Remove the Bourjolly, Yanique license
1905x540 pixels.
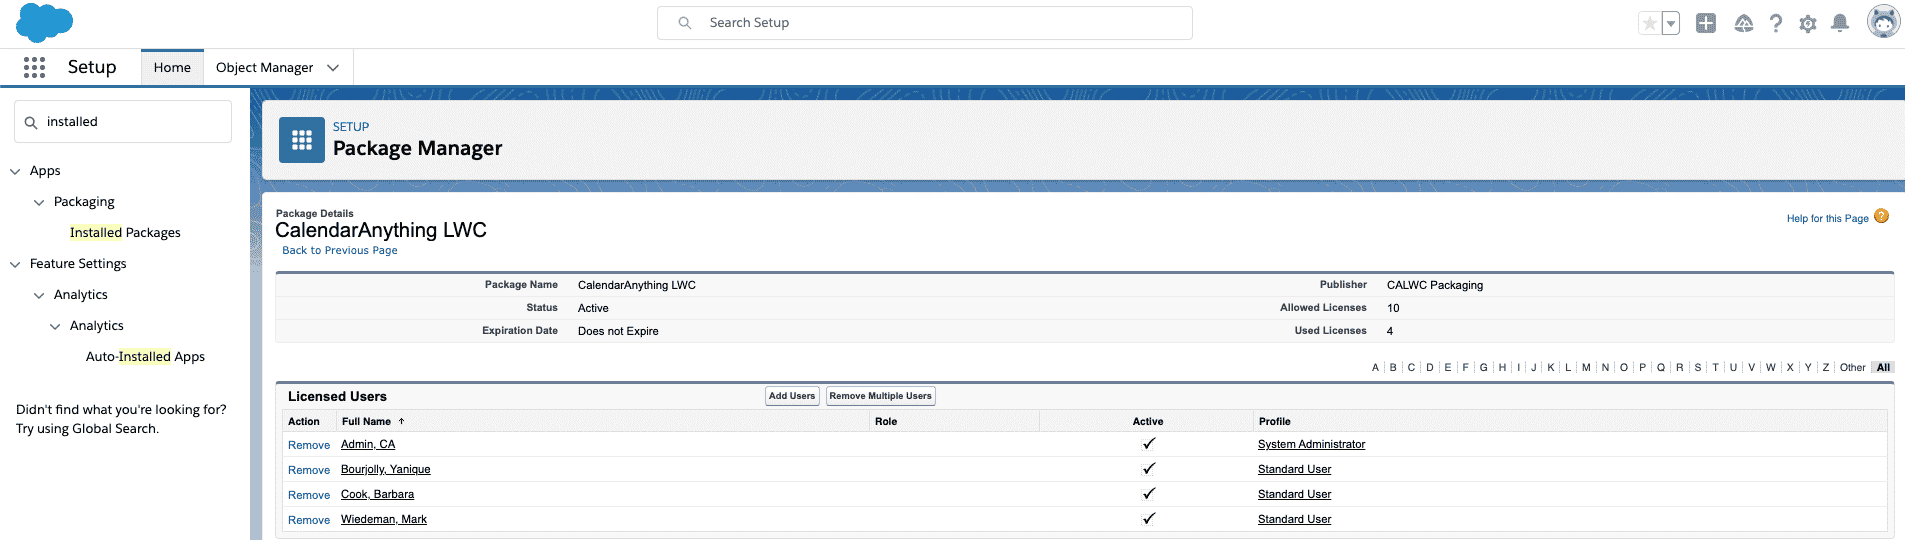point(309,470)
